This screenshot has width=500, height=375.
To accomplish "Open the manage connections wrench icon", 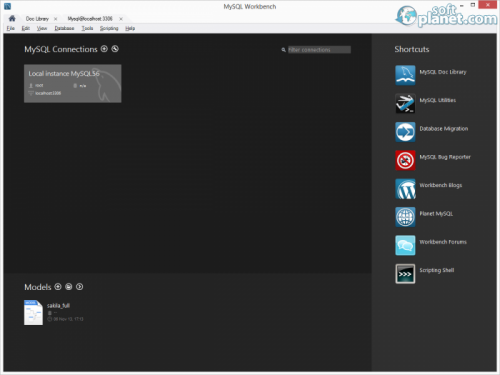I will (115, 49).
